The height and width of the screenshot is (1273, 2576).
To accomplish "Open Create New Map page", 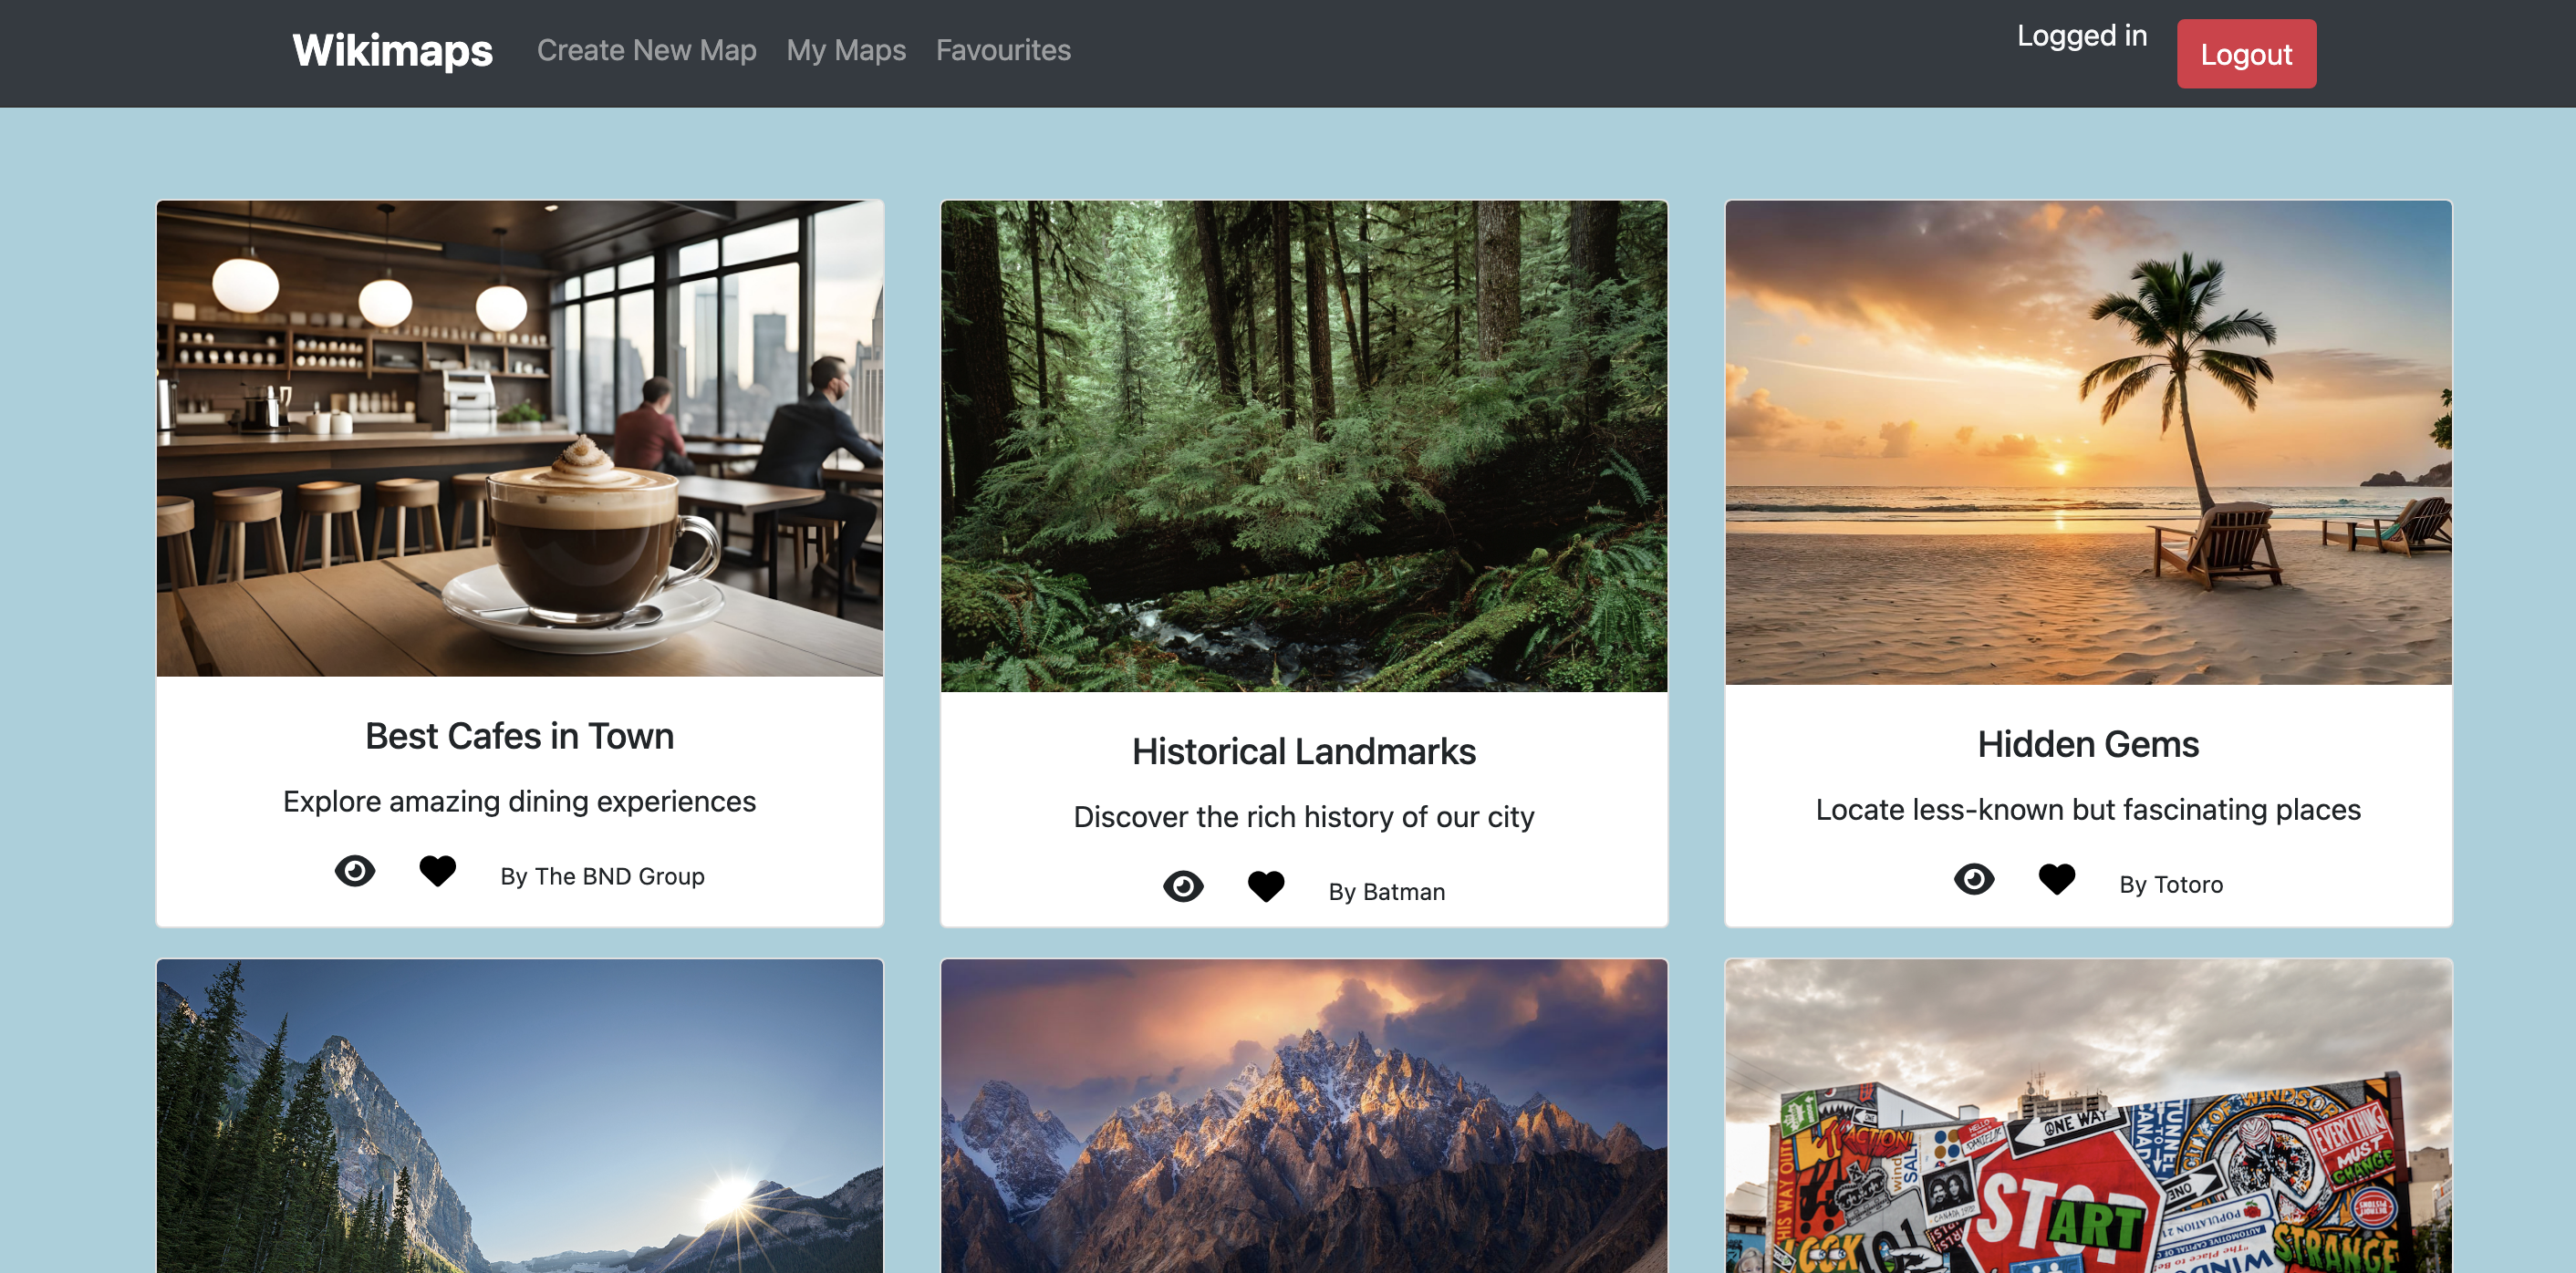I will click(648, 49).
